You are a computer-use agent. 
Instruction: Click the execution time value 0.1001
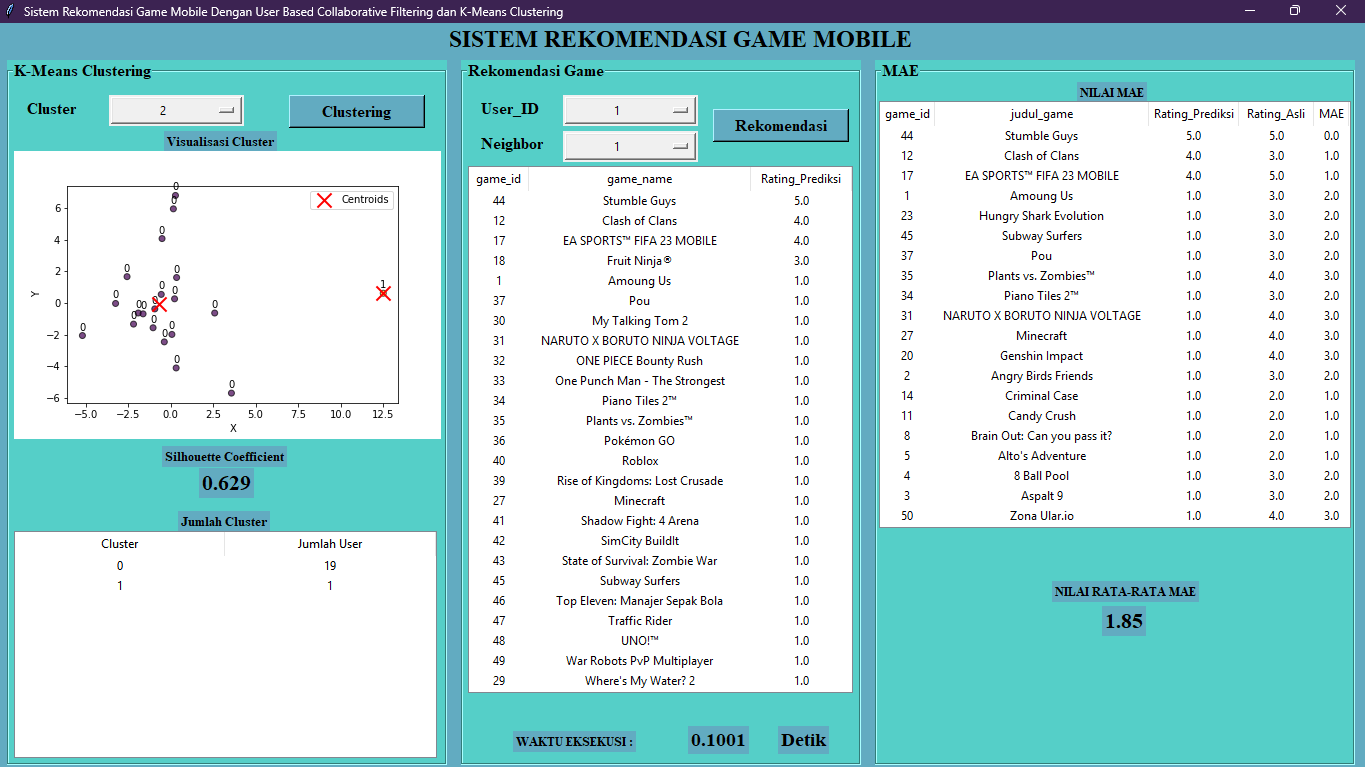click(x=717, y=739)
